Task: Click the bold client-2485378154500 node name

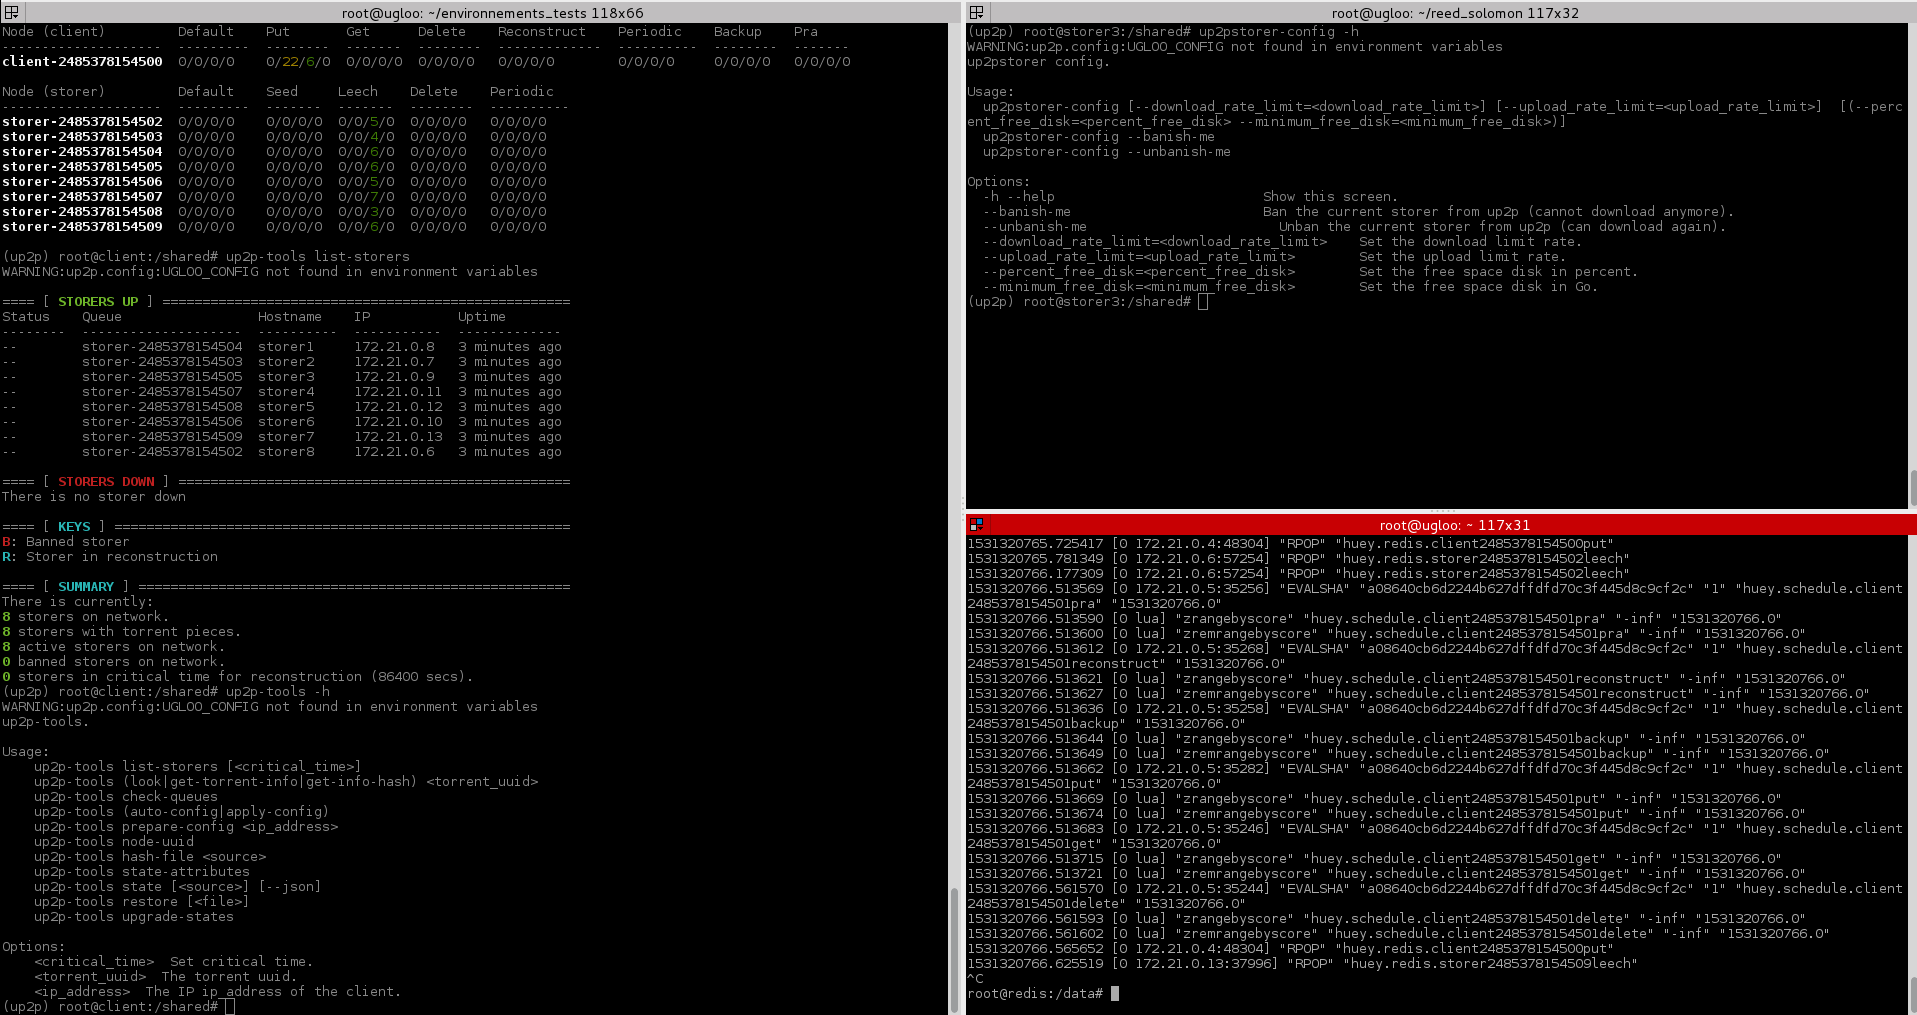Action: pos(82,62)
